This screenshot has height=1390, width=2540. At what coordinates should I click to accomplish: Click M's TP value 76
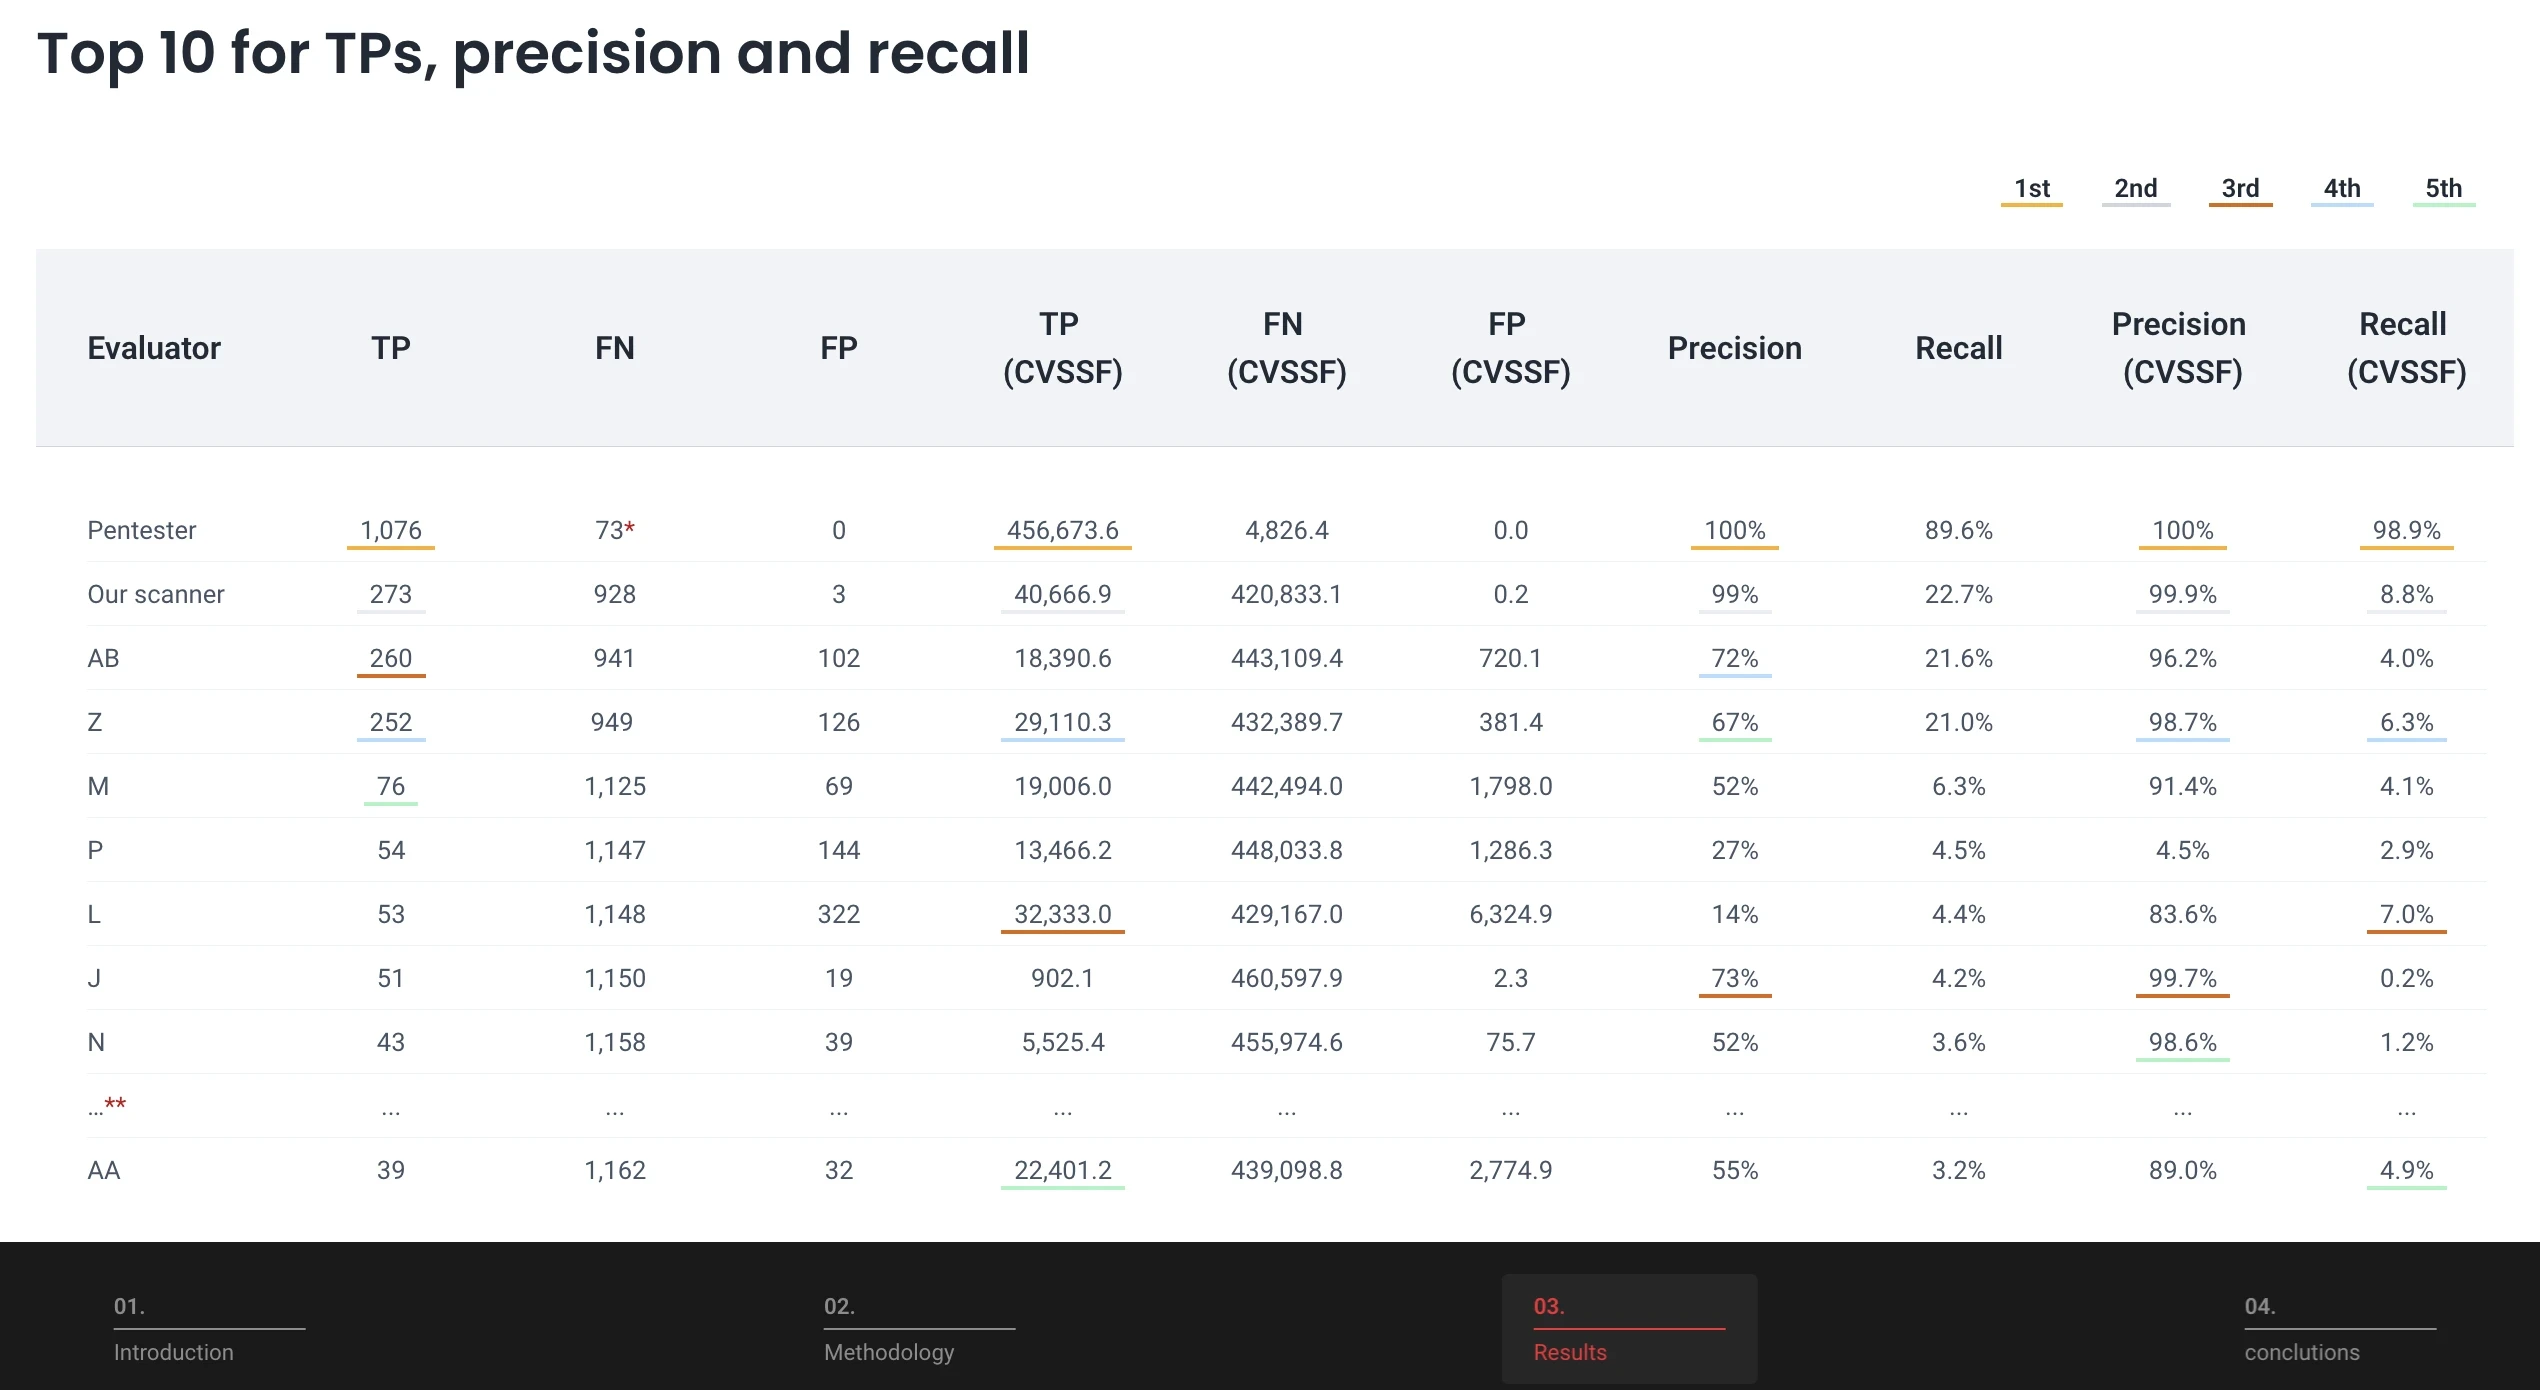point(390,786)
